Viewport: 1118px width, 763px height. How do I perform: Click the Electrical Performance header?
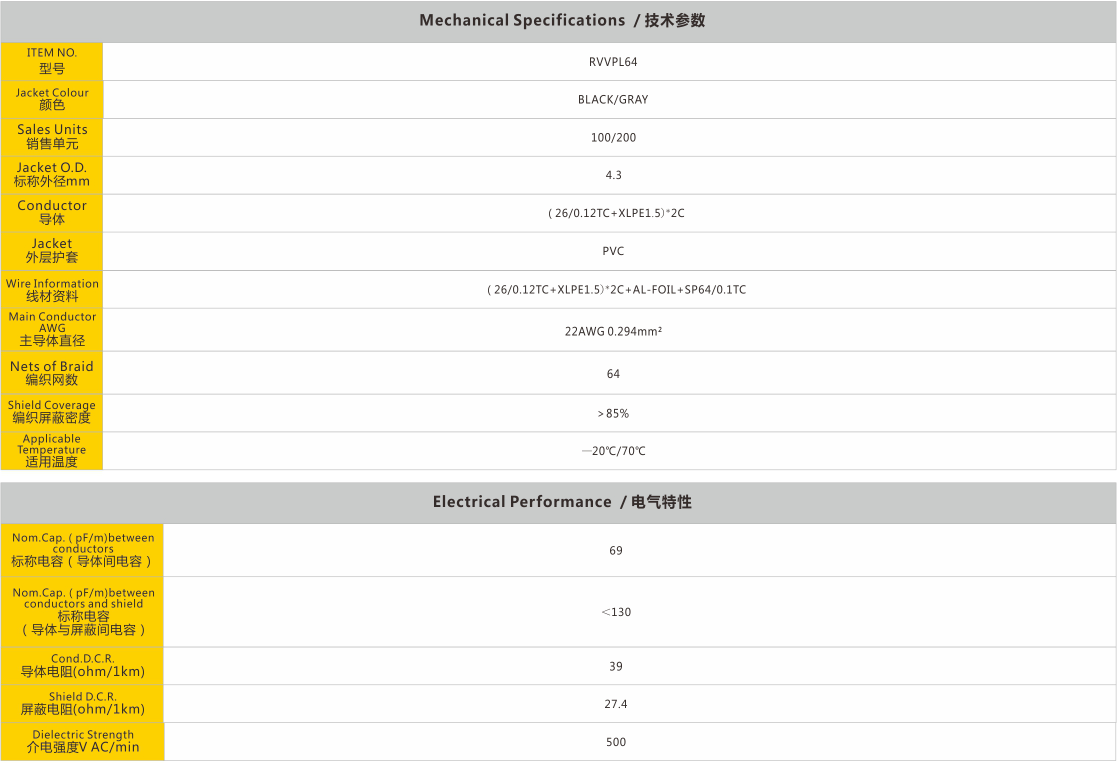(562, 502)
